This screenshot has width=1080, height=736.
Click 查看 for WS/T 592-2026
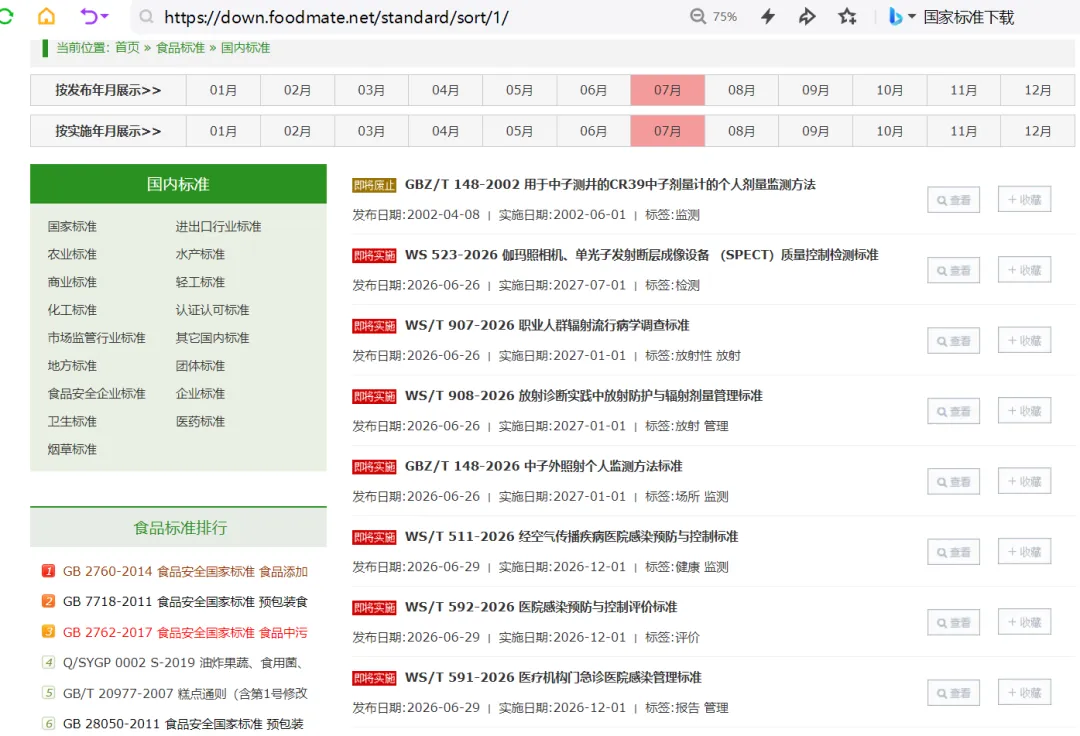[x=953, y=623]
